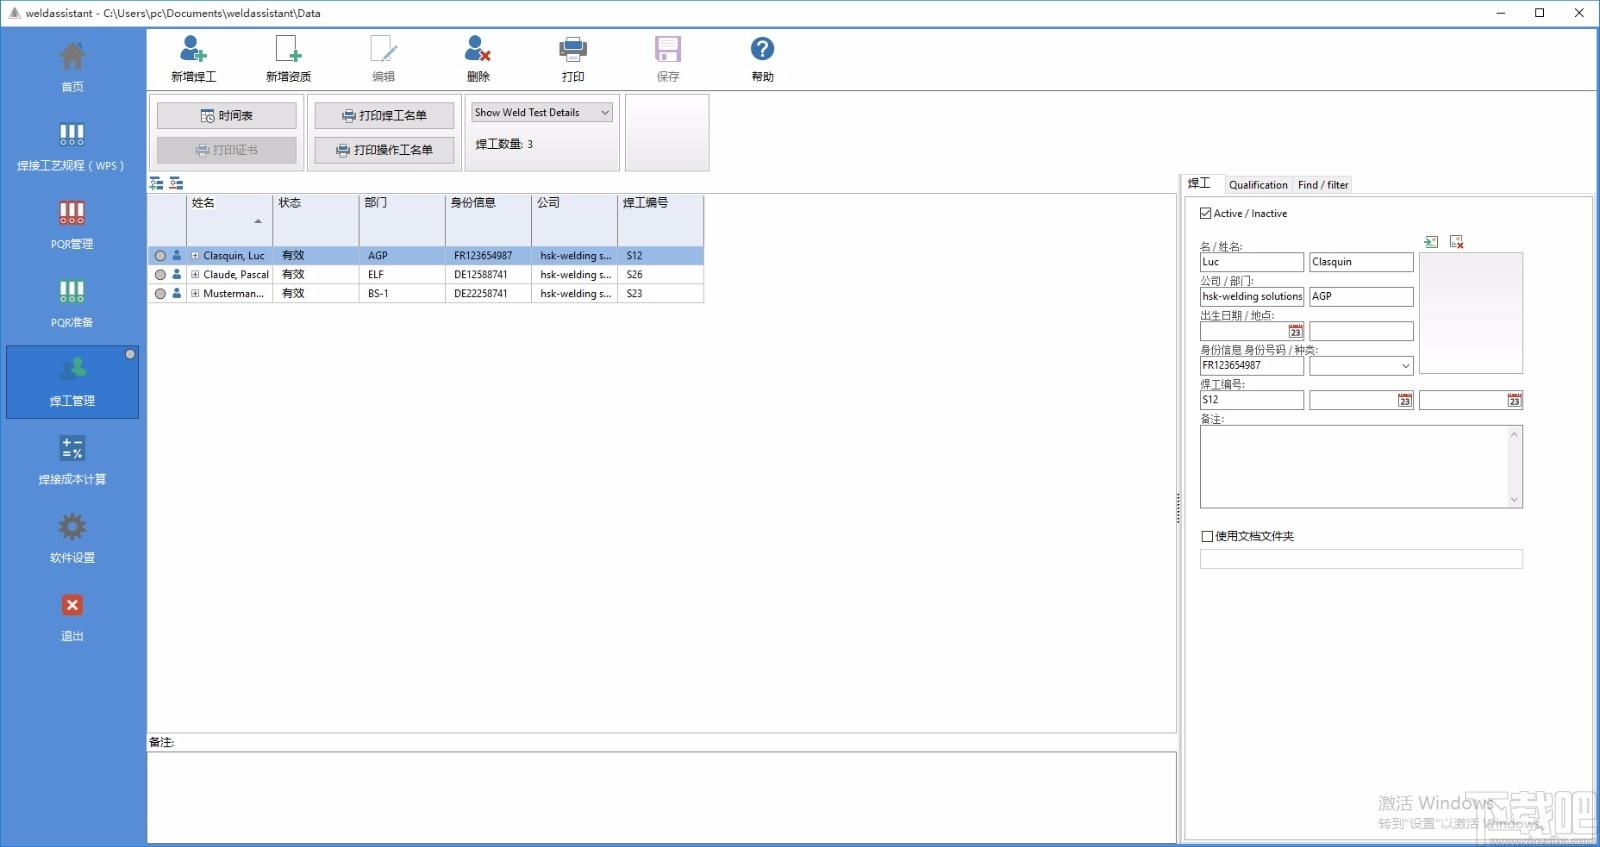Viewport: 1600px width, 847px height.
Task: Open the 帮助 help icon
Action: 762,49
